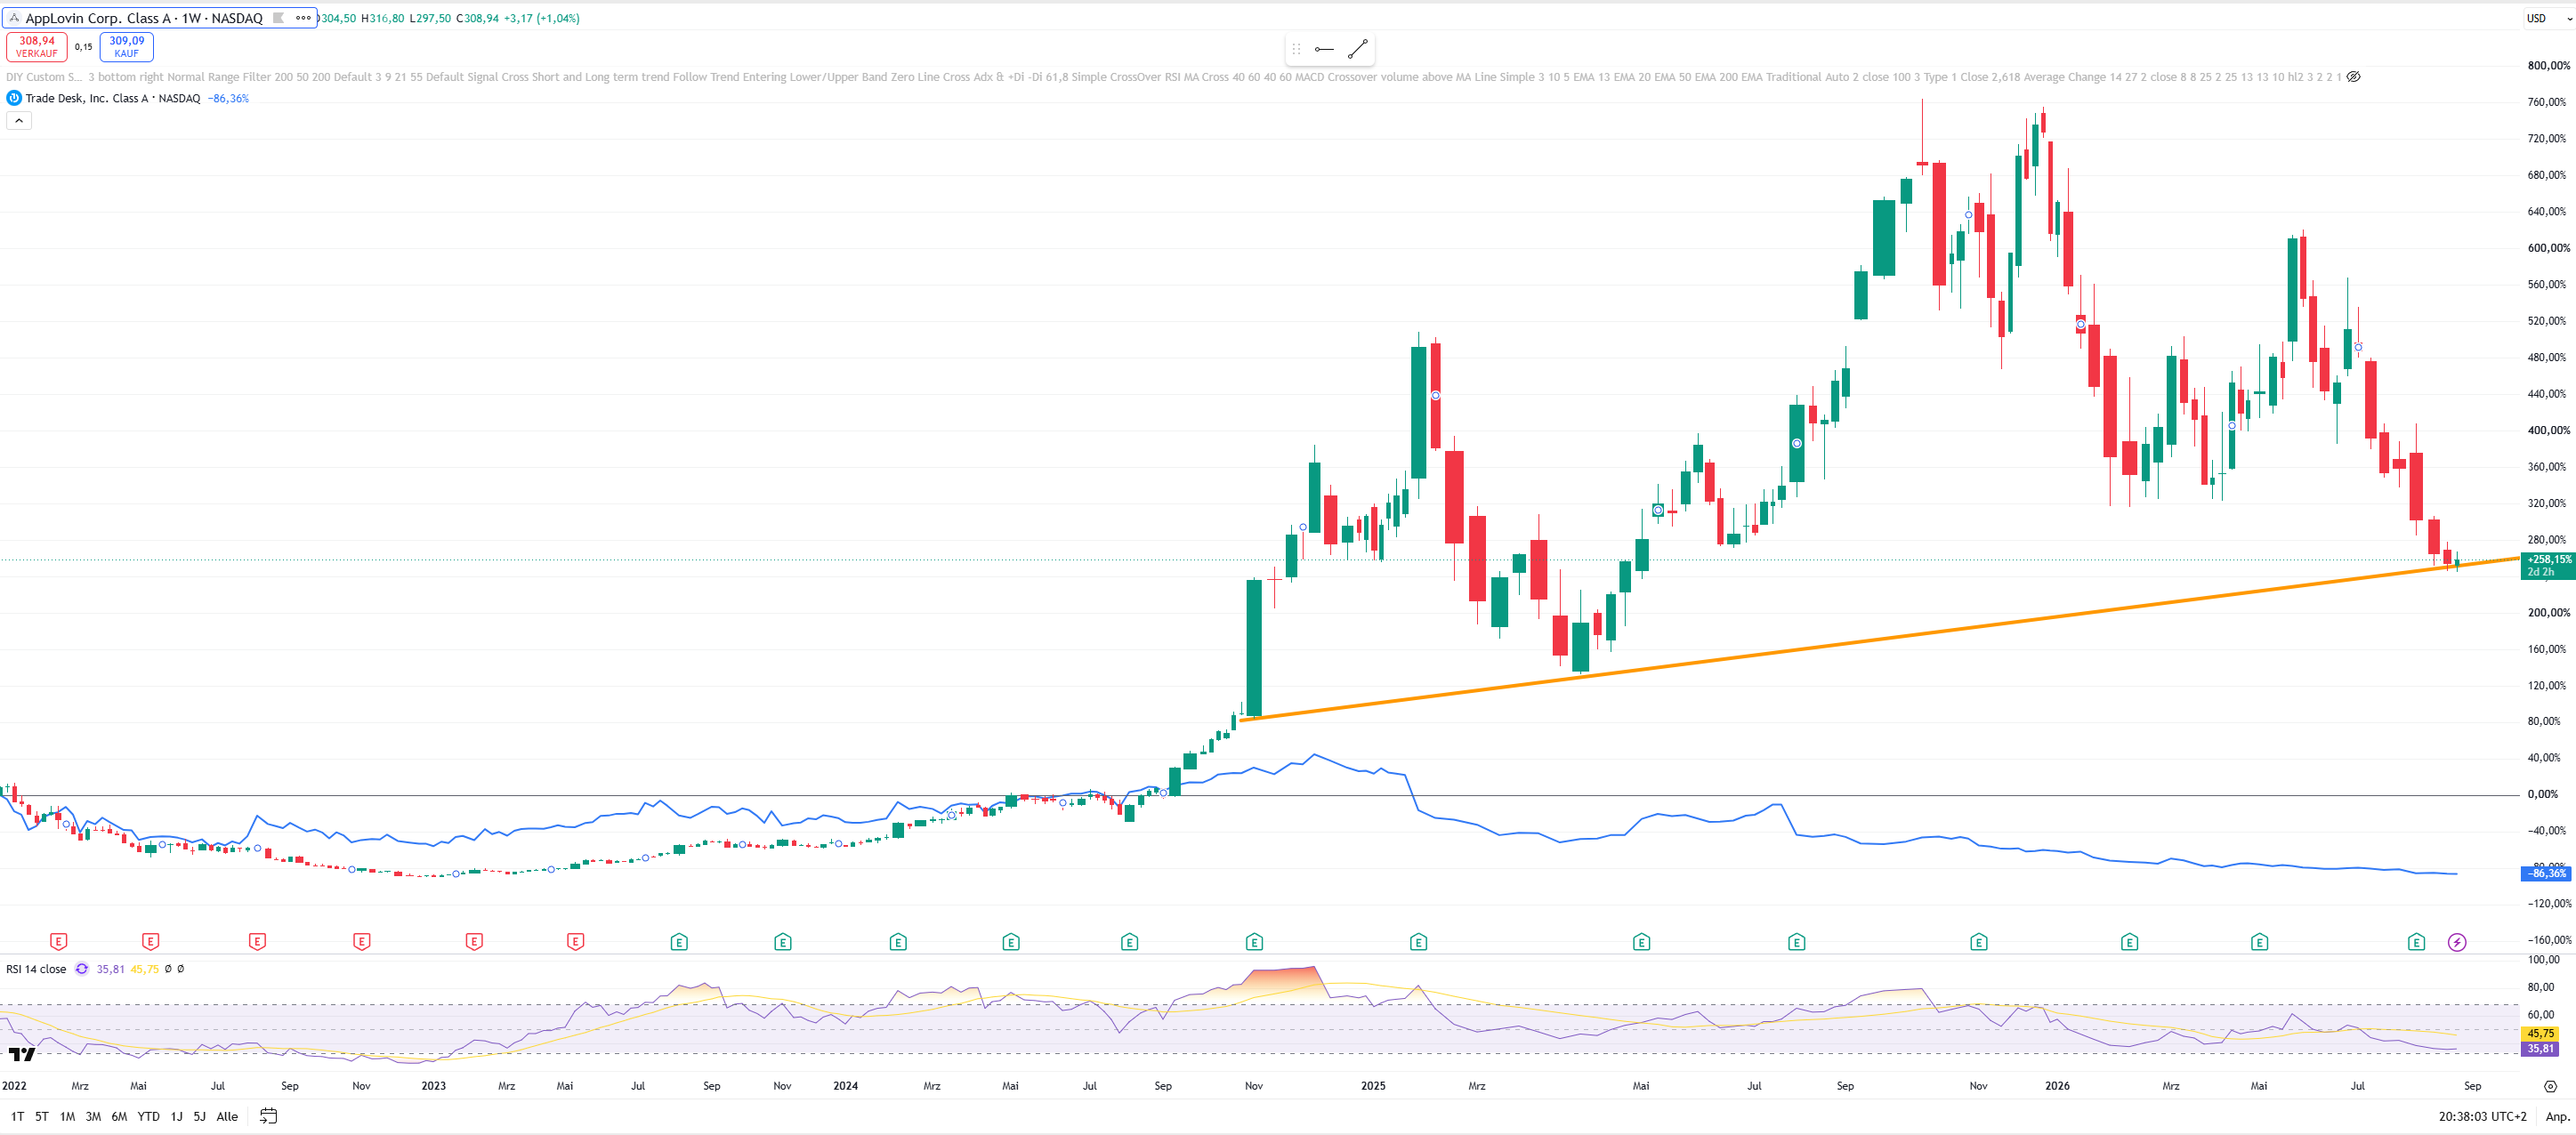Click the KAUF buy button
Image resolution: width=2576 pixels, height=1135 pixels.
tap(126, 47)
